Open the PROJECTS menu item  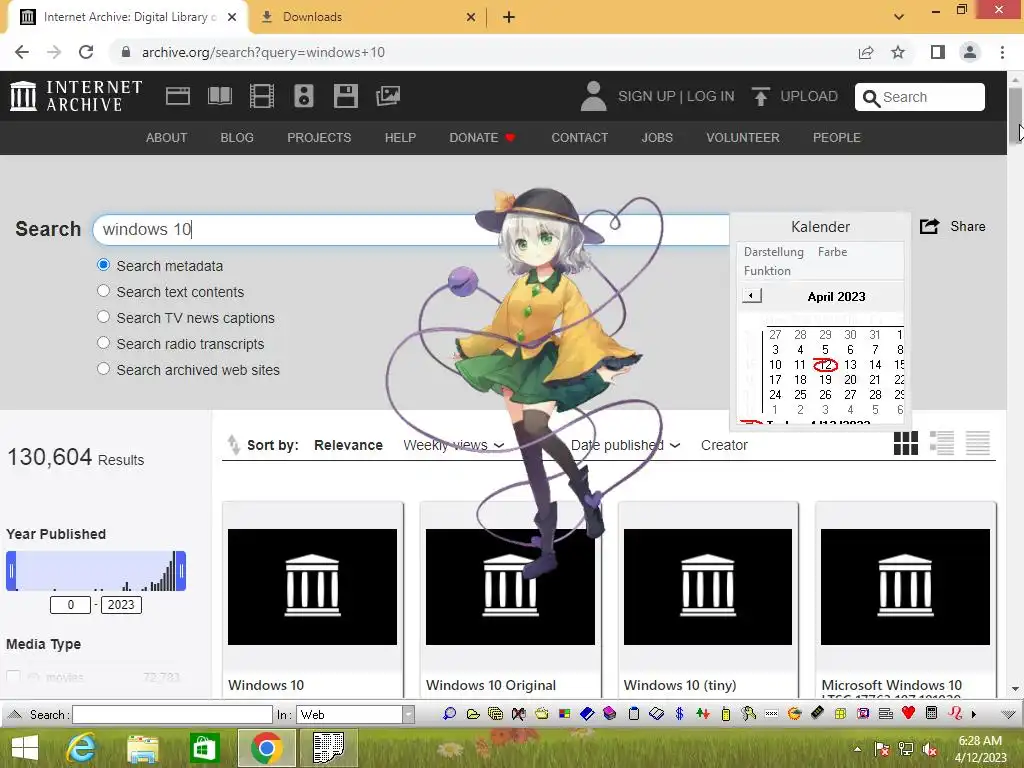(319, 138)
